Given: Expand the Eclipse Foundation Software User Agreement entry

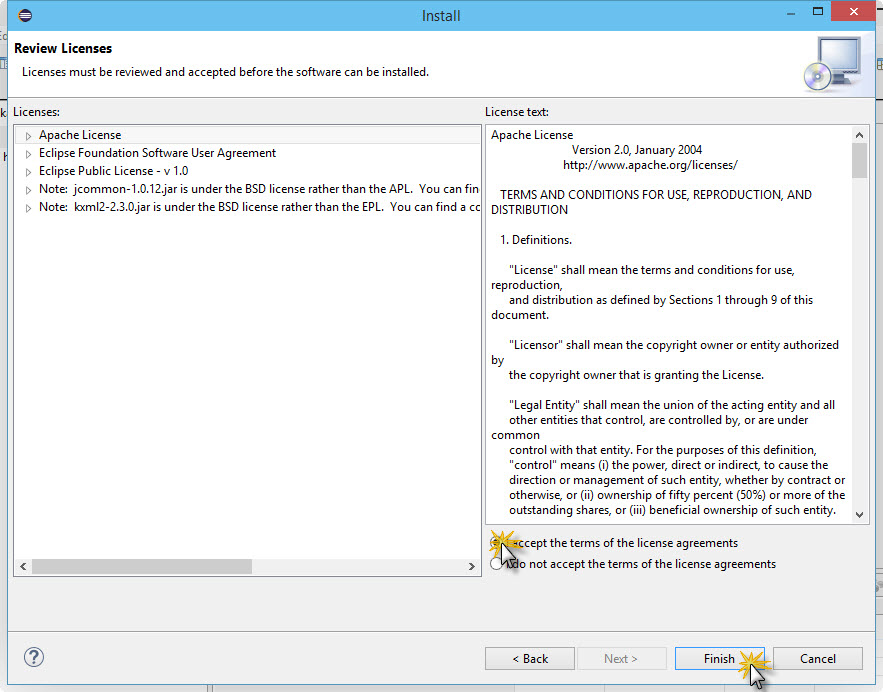Looking at the screenshot, I should click(28, 154).
